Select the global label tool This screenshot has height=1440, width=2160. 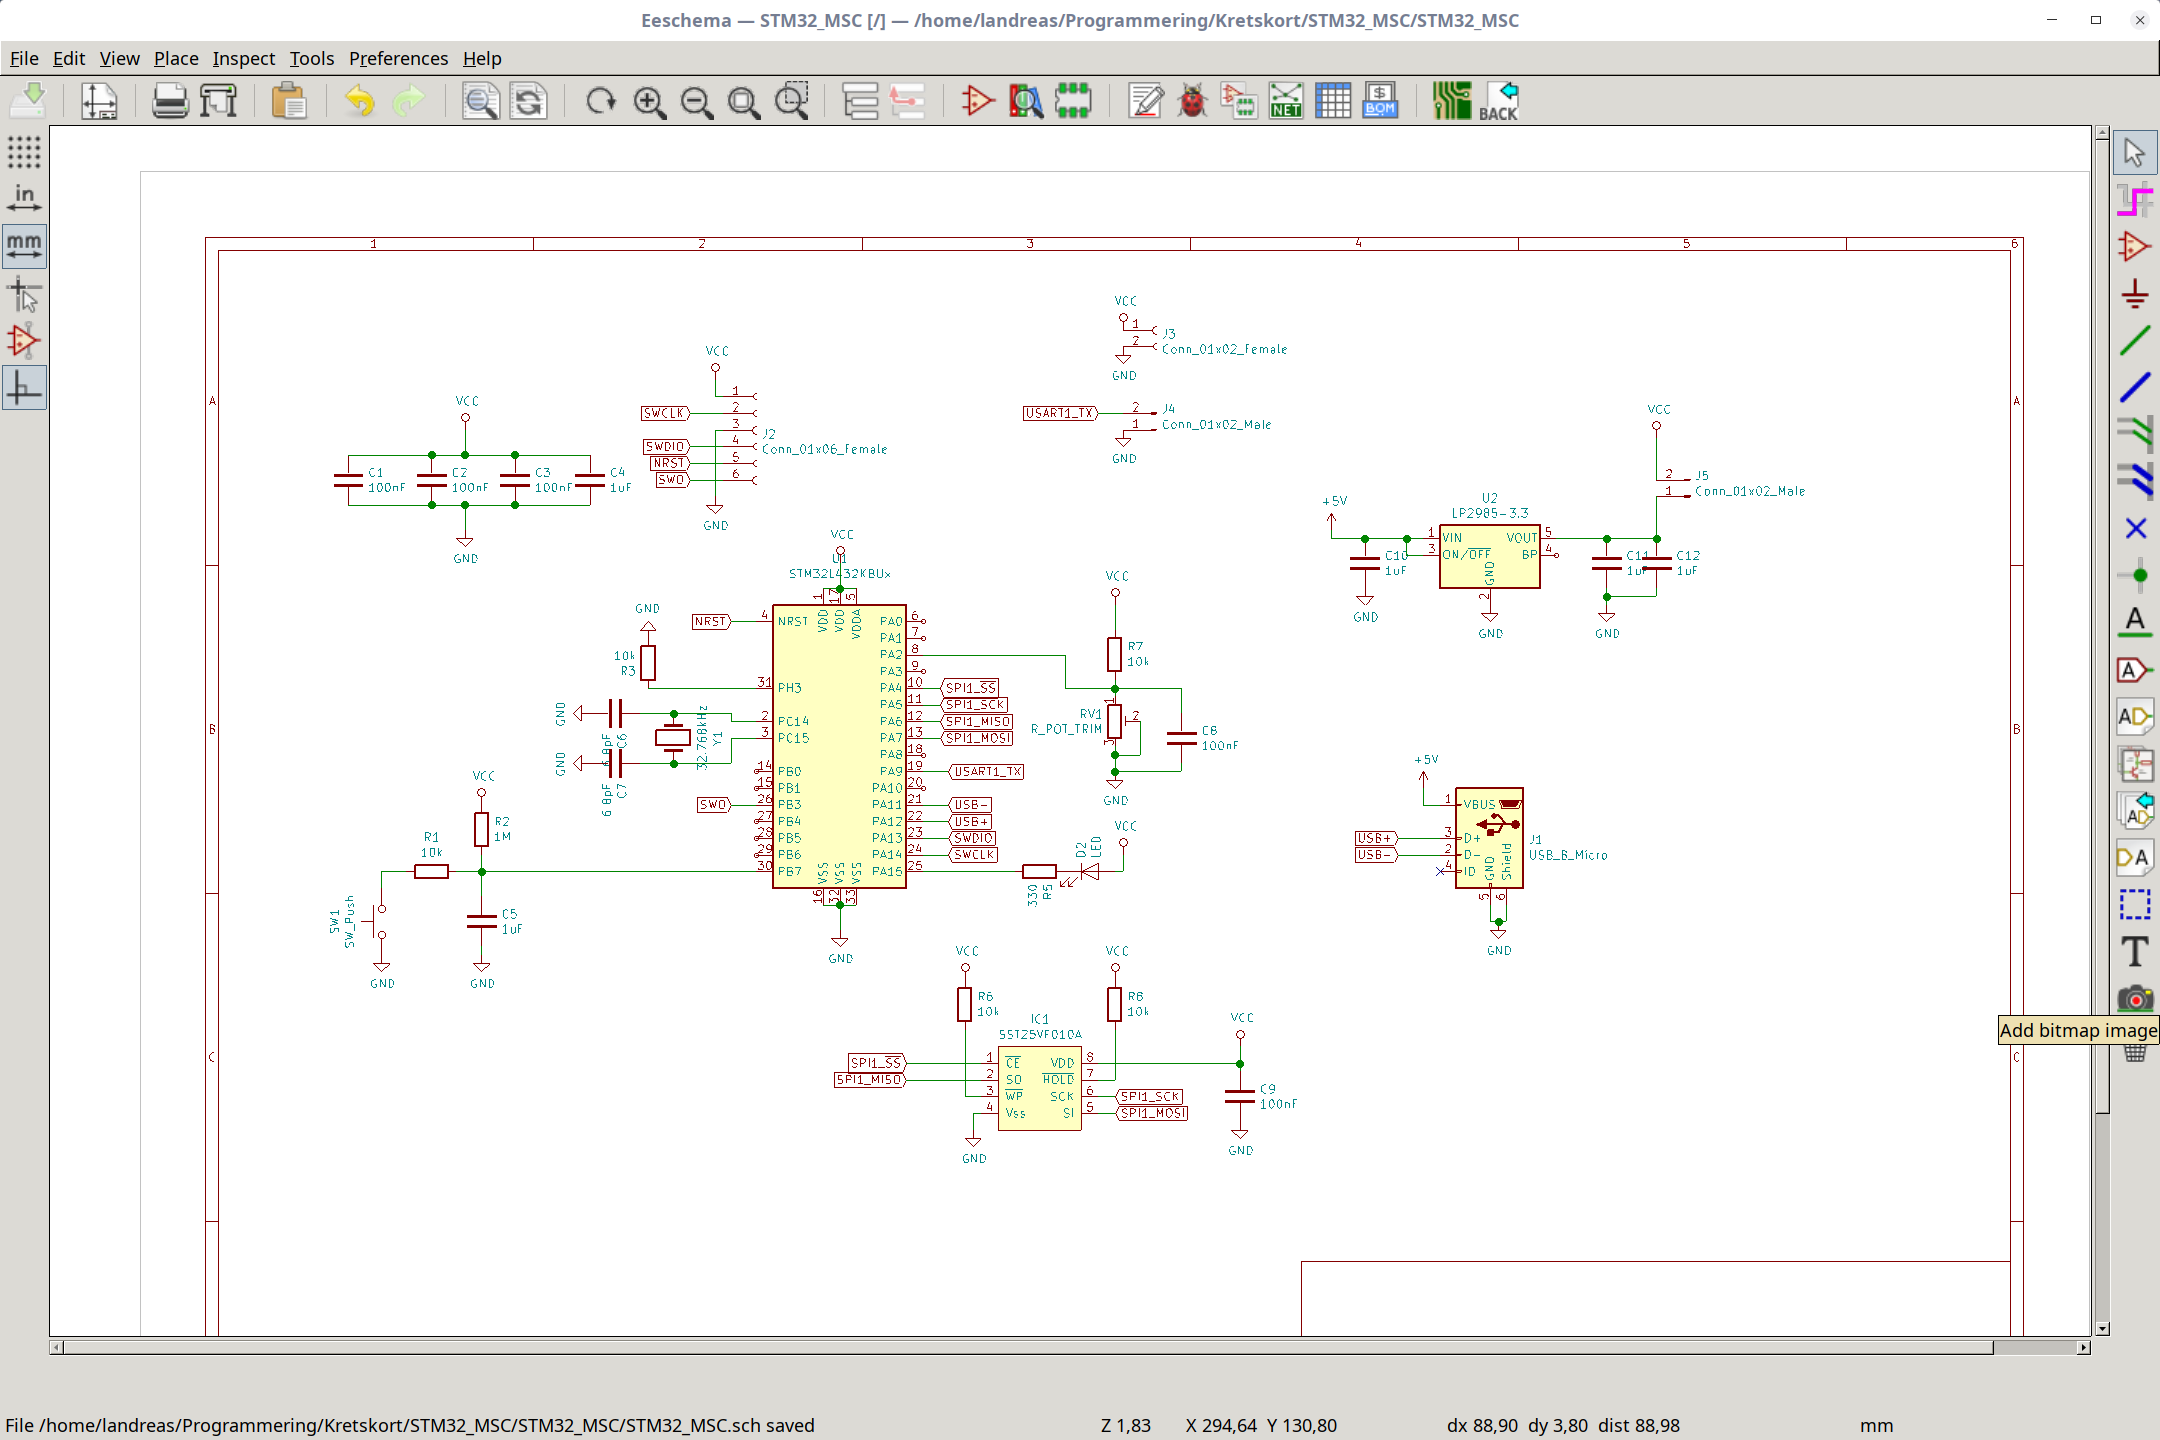coord(2135,670)
